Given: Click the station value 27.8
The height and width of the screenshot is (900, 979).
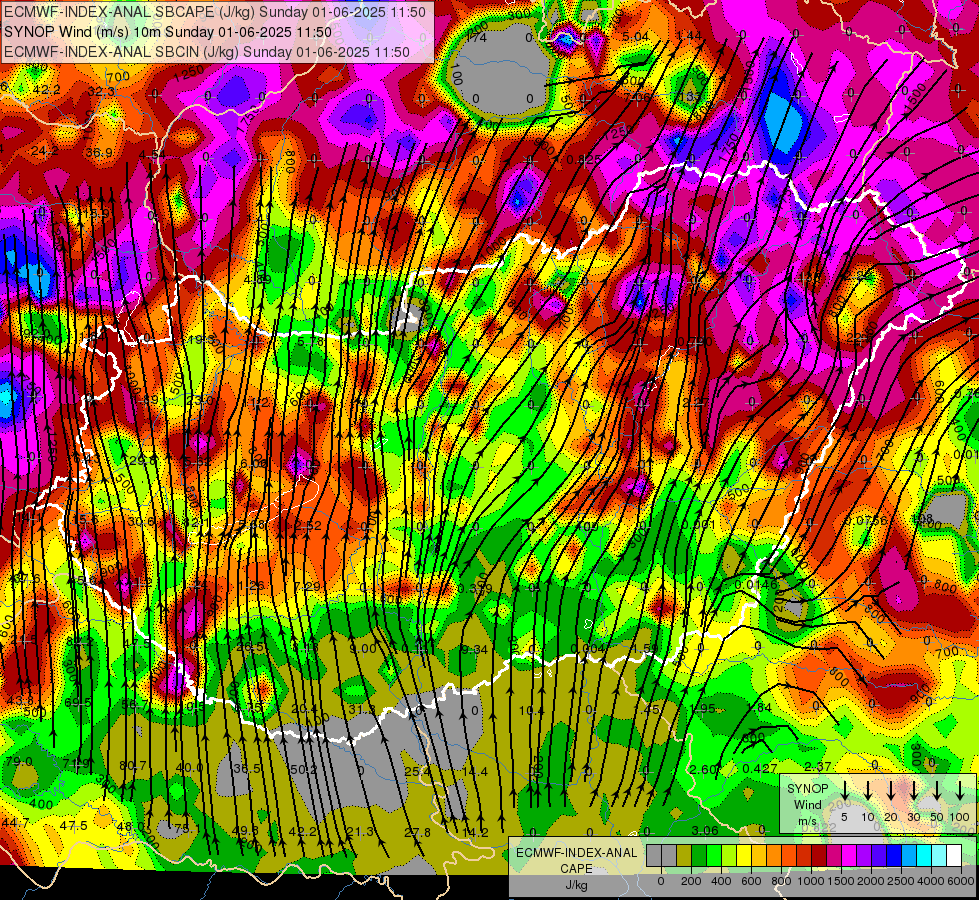Looking at the screenshot, I should pos(418,833).
